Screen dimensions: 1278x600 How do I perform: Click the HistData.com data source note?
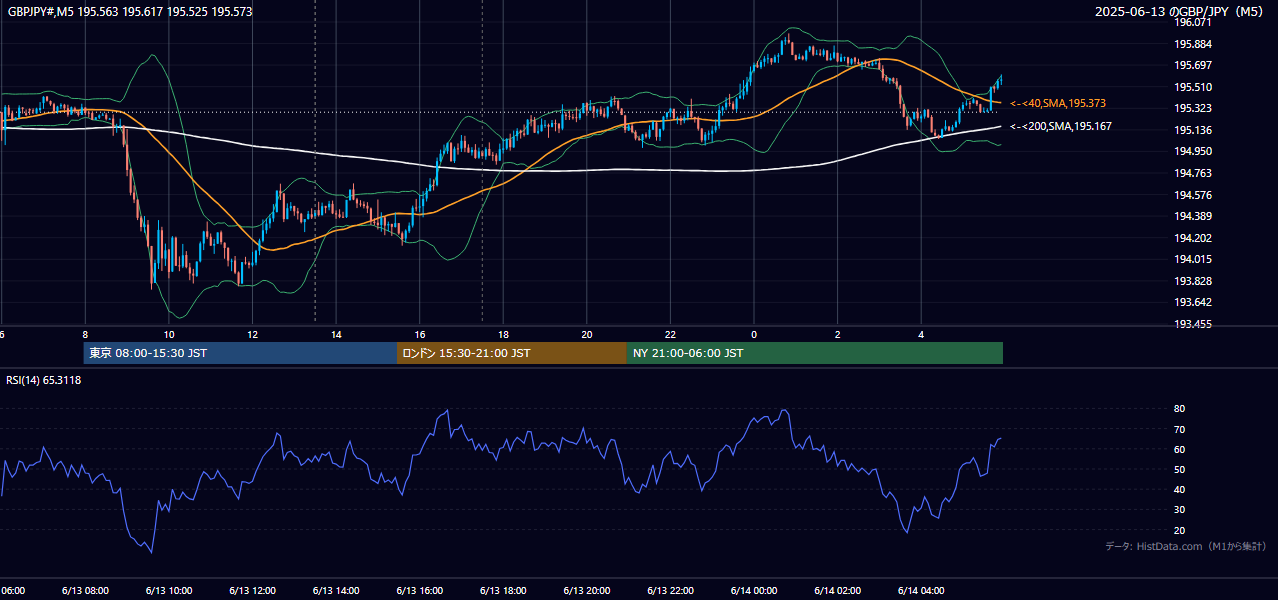click(x=1186, y=546)
